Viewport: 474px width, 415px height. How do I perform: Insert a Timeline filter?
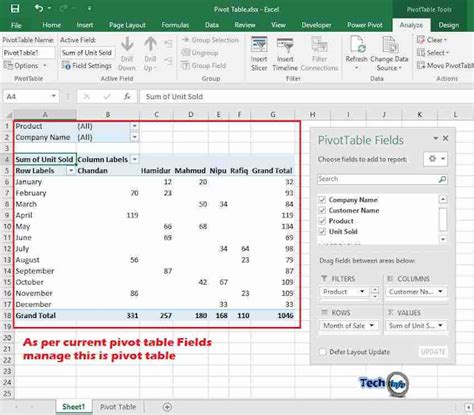click(x=285, y=53)
